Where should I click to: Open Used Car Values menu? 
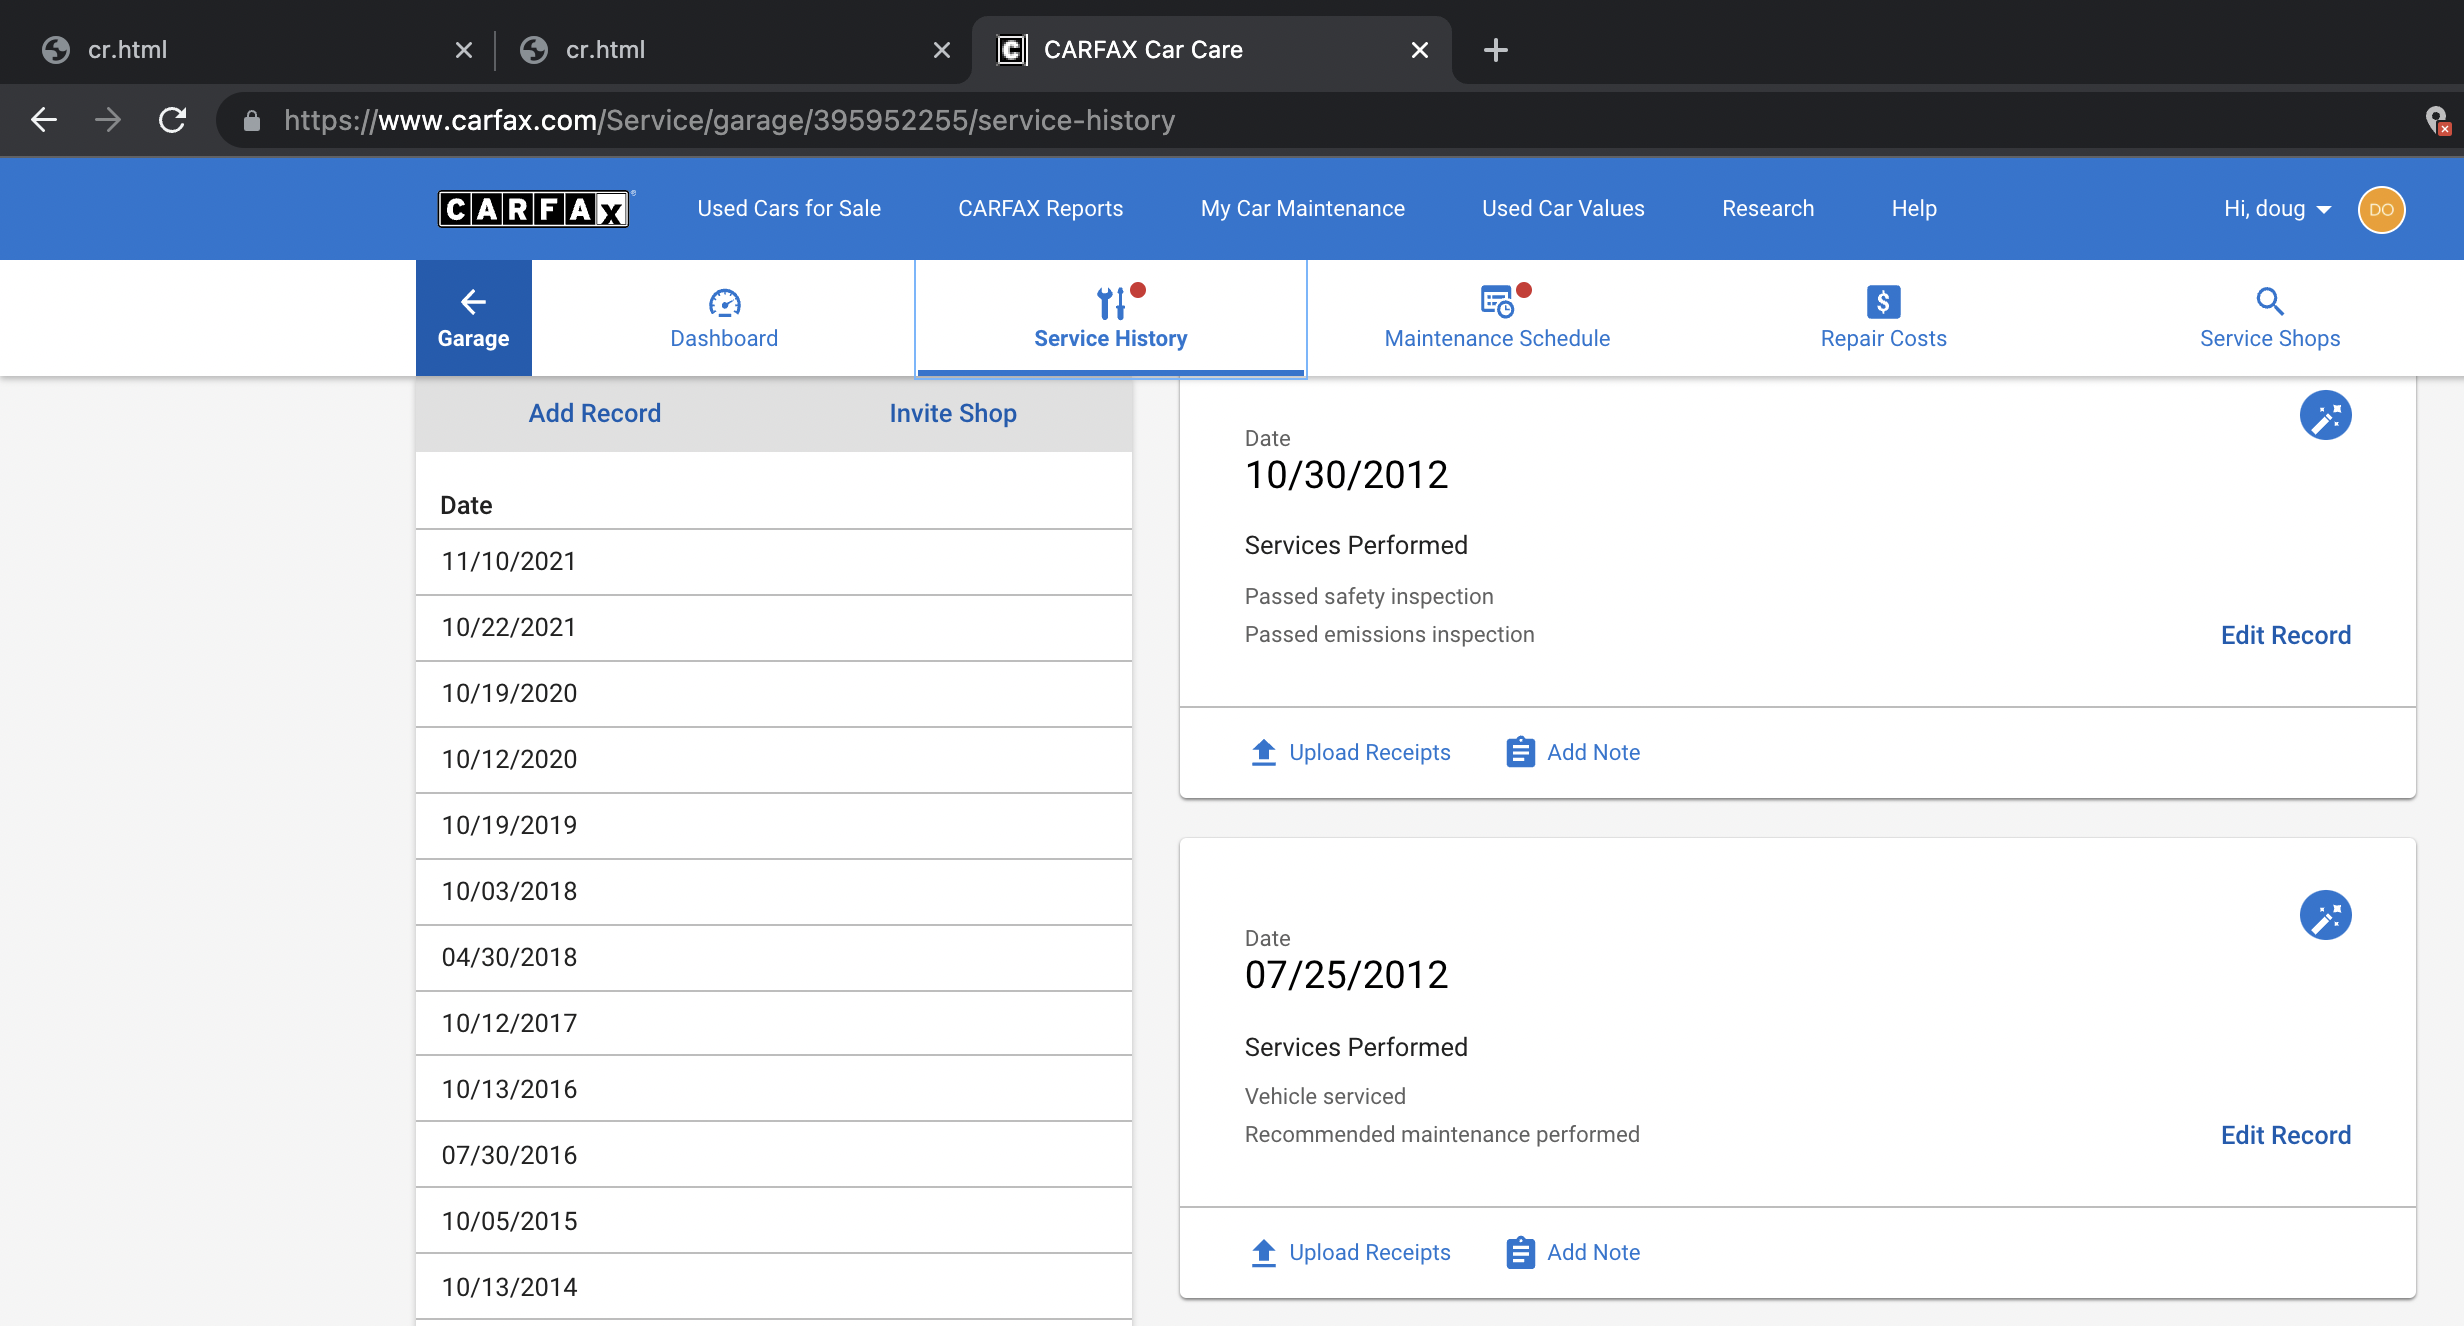(1563, 209)
